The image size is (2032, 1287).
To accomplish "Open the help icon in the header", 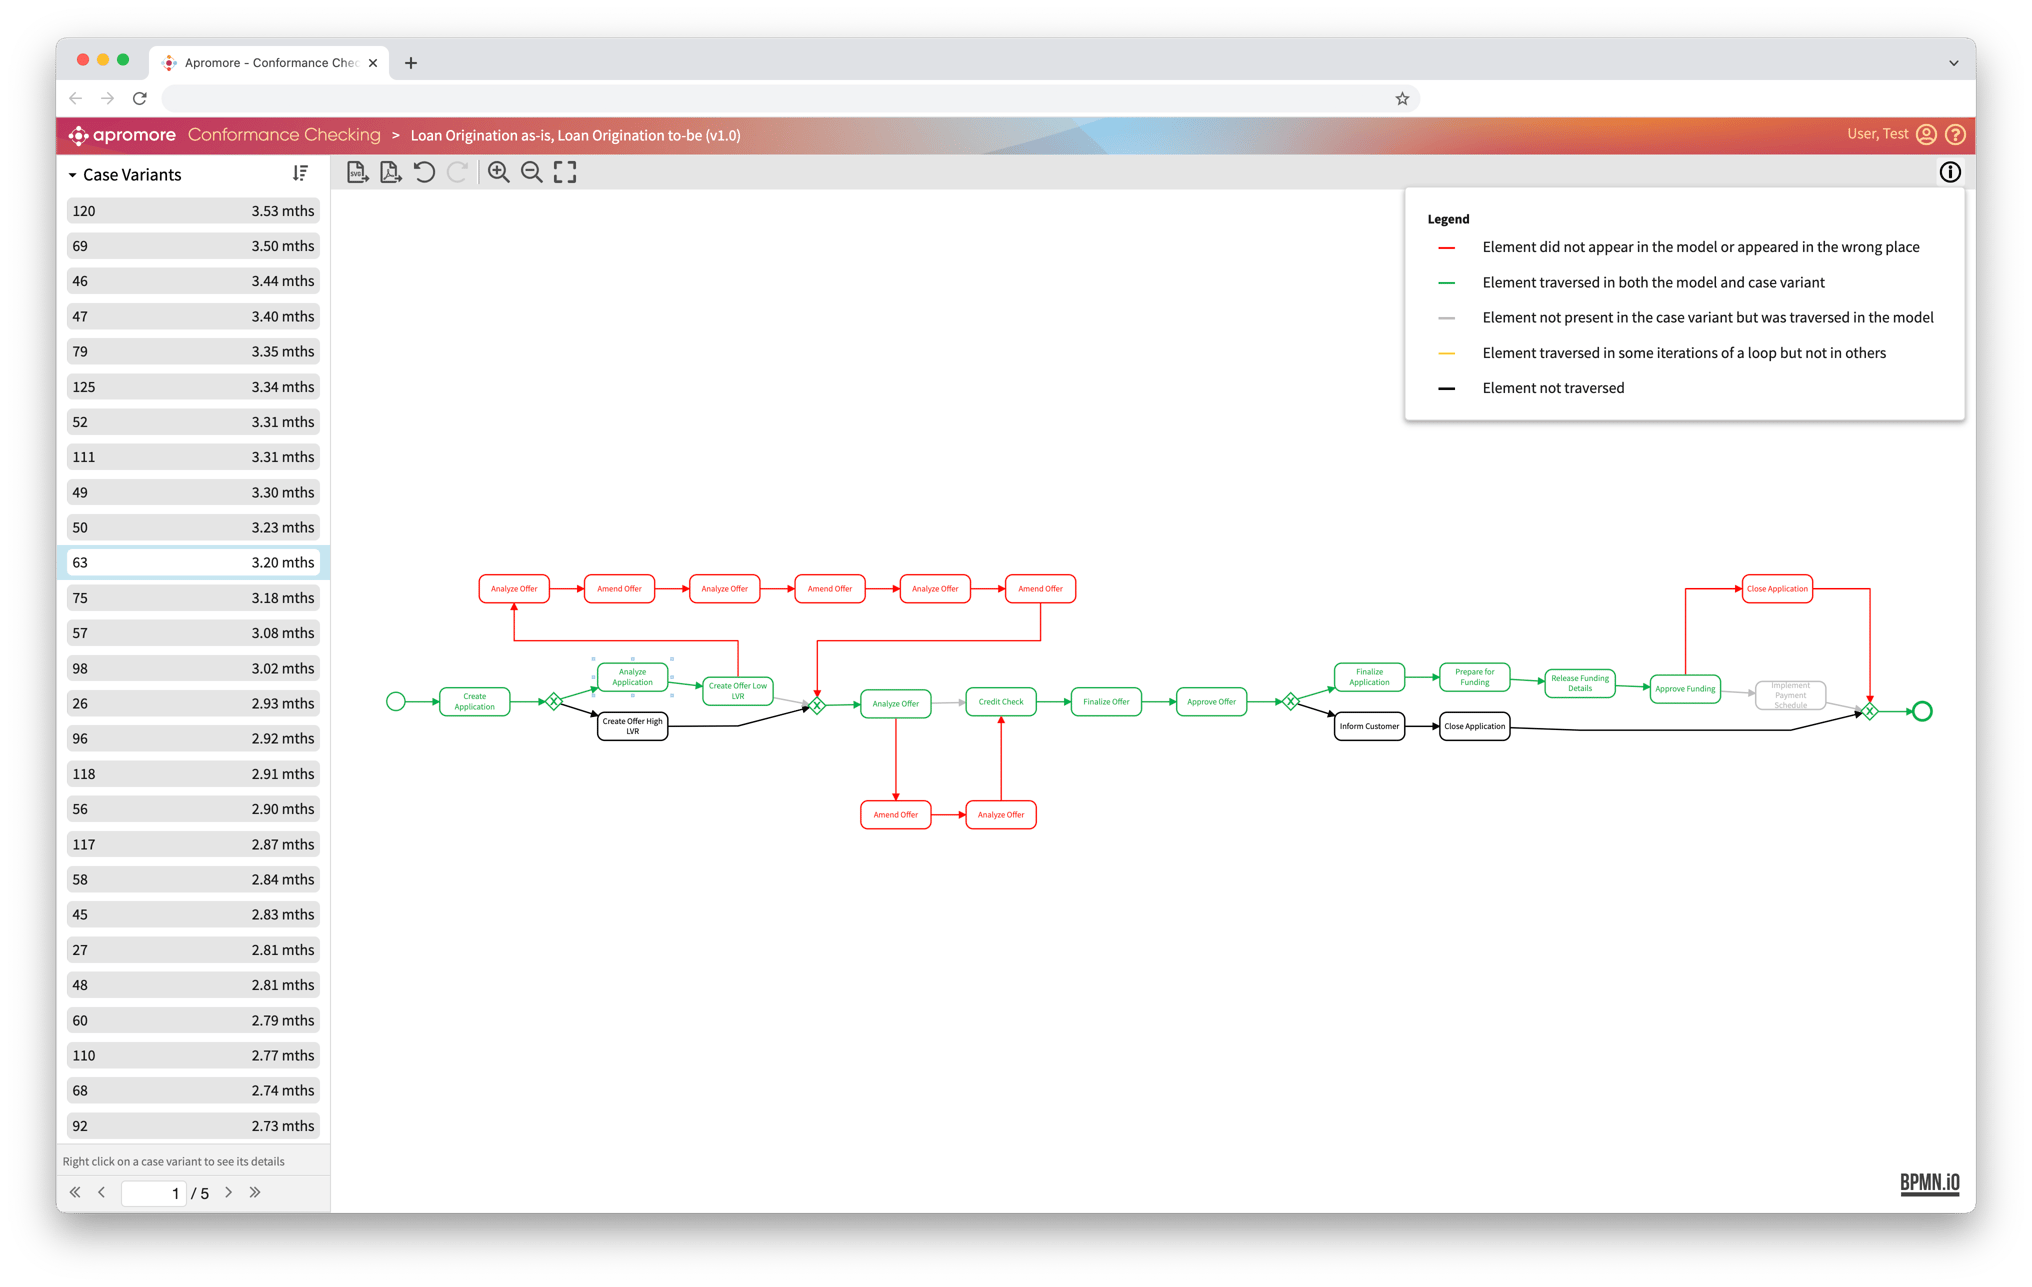I will [1956, 134].
